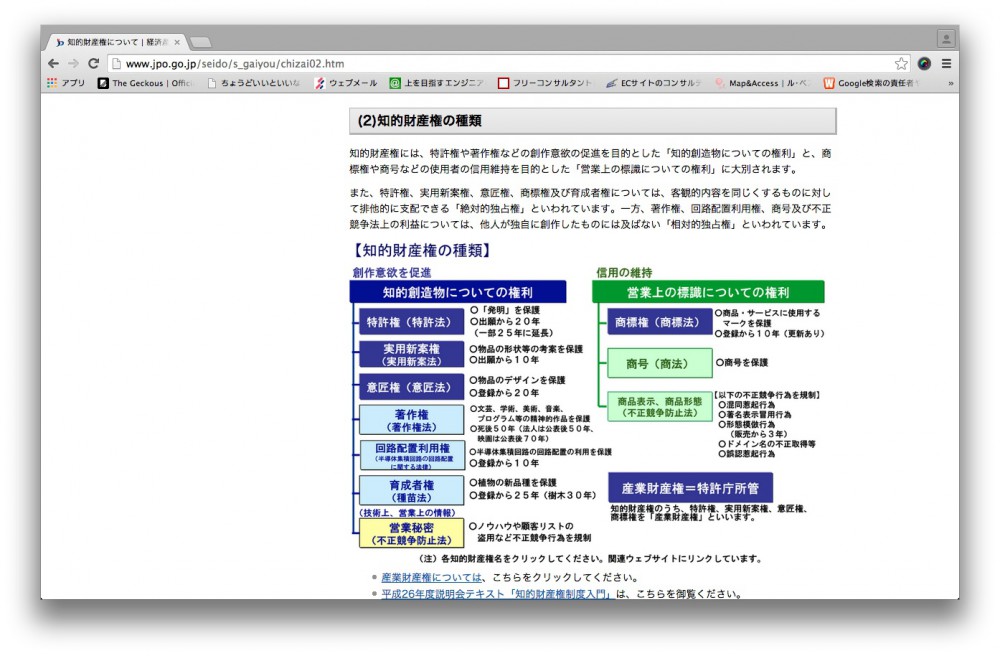Open the フリーコンサルタント bookmark

coord(545,83)
